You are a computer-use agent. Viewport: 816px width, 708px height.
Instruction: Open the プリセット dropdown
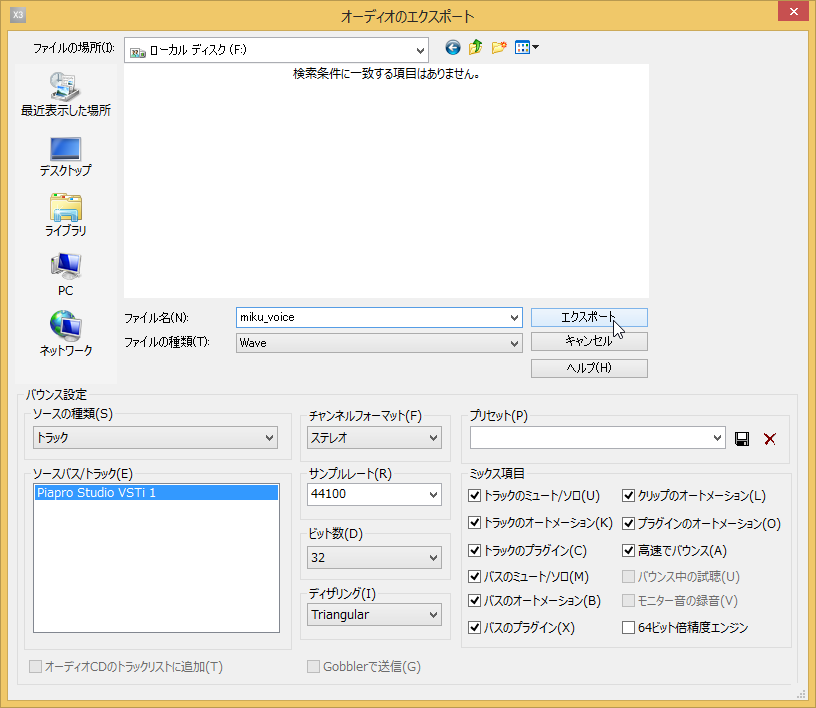(597, 438)
